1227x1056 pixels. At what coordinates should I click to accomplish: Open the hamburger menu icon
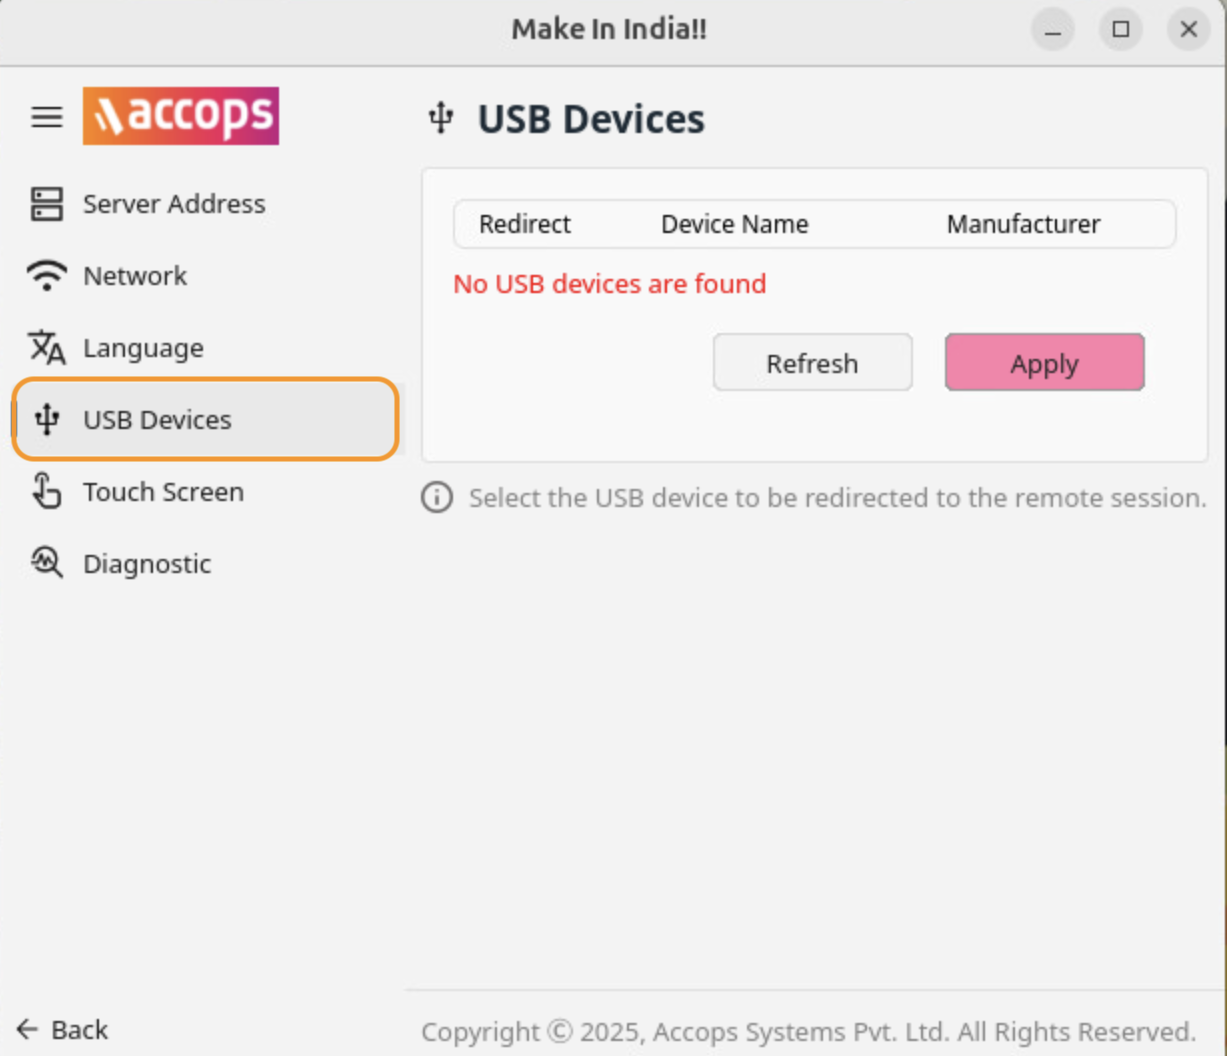(46, 117)
